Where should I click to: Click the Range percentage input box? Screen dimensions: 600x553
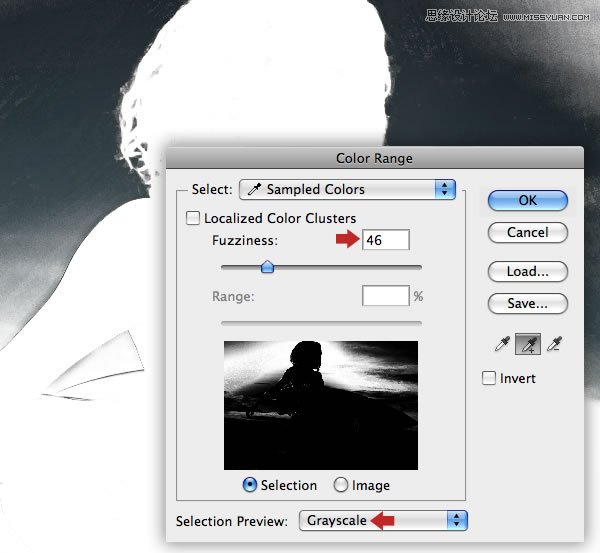click(385, 296)
